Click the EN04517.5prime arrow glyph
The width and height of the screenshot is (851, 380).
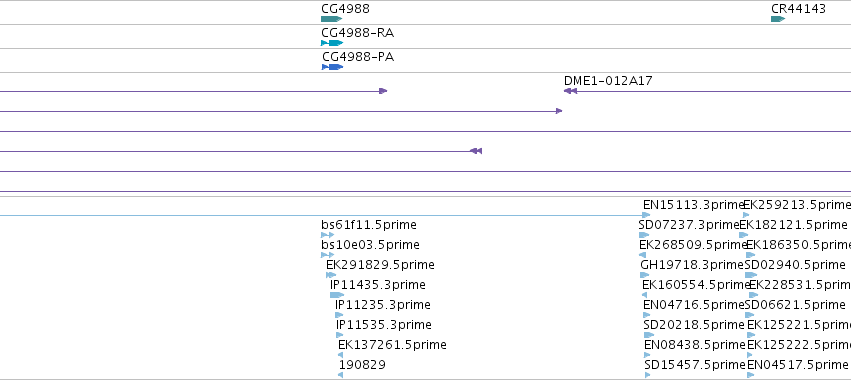[x=751, y=375]
